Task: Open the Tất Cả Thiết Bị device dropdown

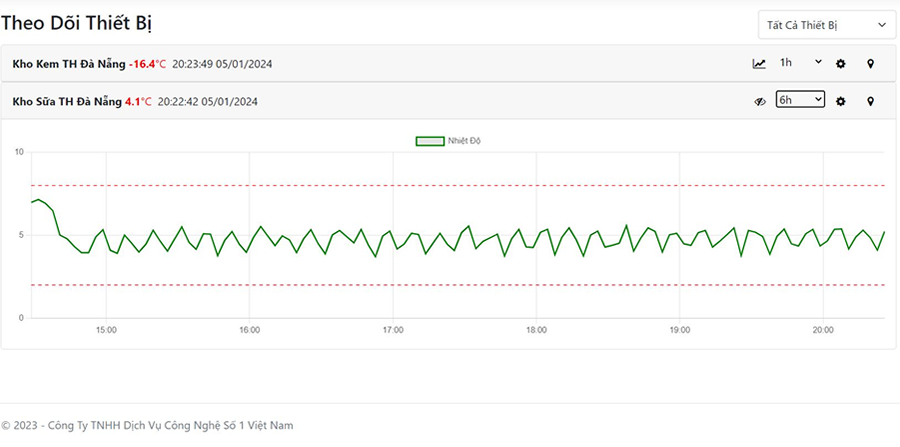Action: pyautogui.click(x=827, y=25)
